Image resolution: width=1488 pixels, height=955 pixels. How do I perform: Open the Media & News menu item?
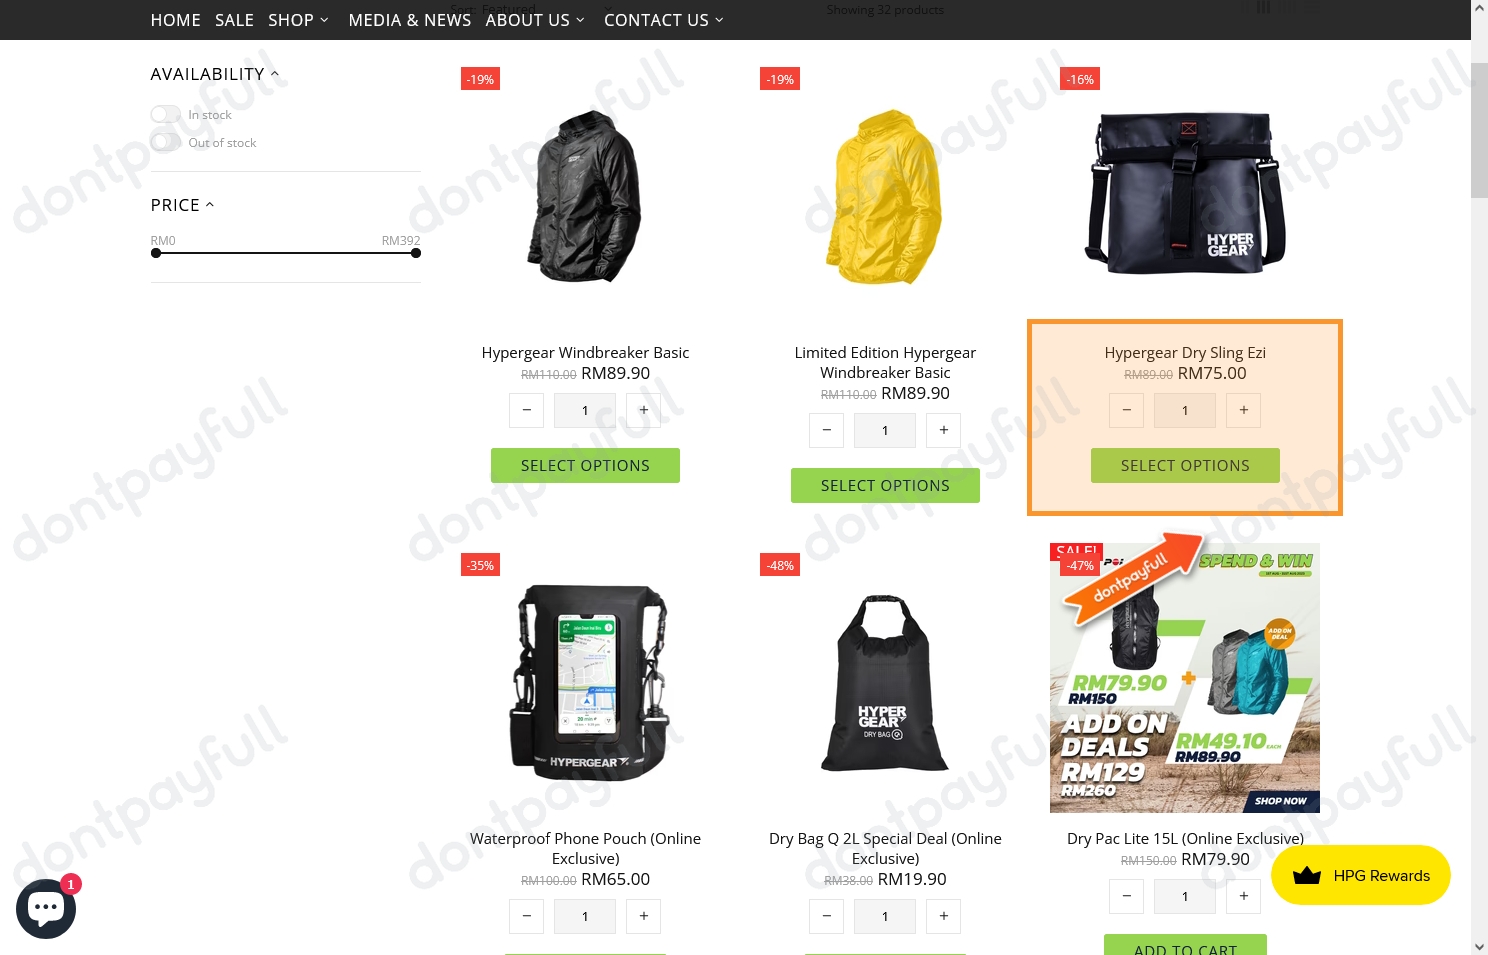[x=410, y=20]
